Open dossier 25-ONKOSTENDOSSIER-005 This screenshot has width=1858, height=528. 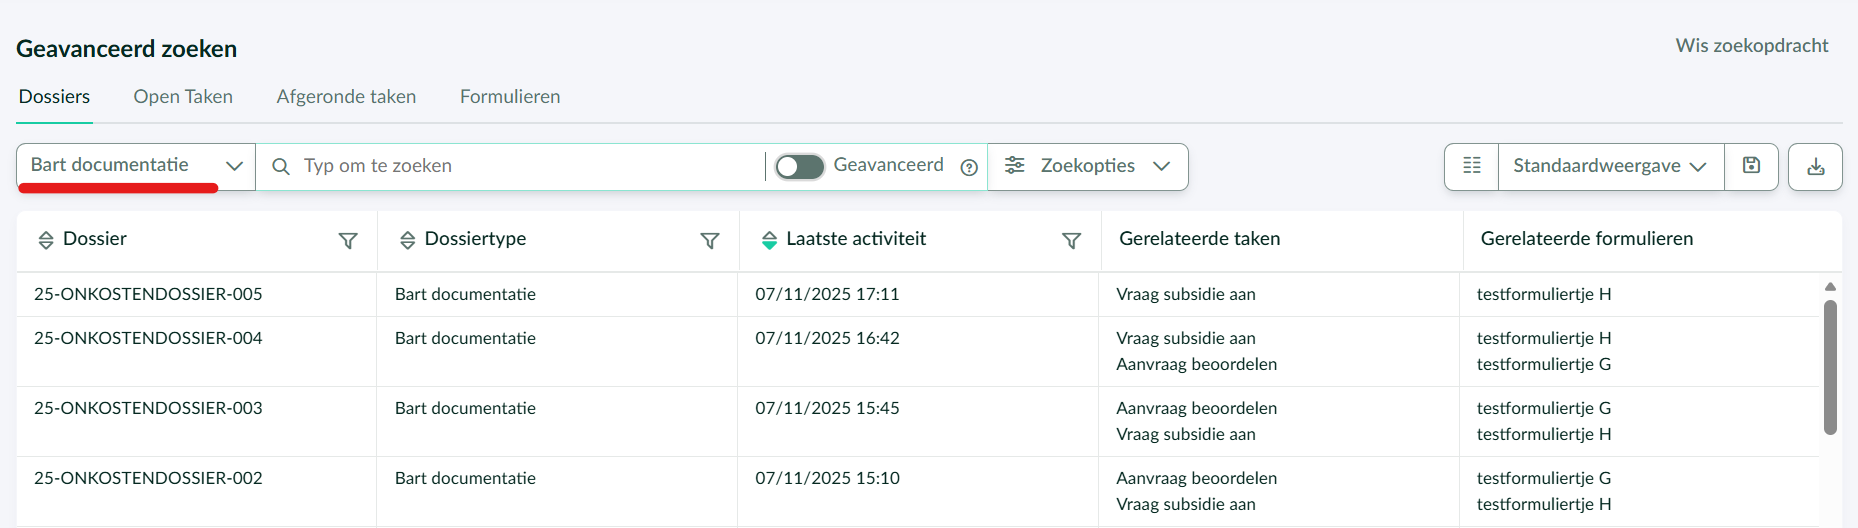[x=148, y=294]
